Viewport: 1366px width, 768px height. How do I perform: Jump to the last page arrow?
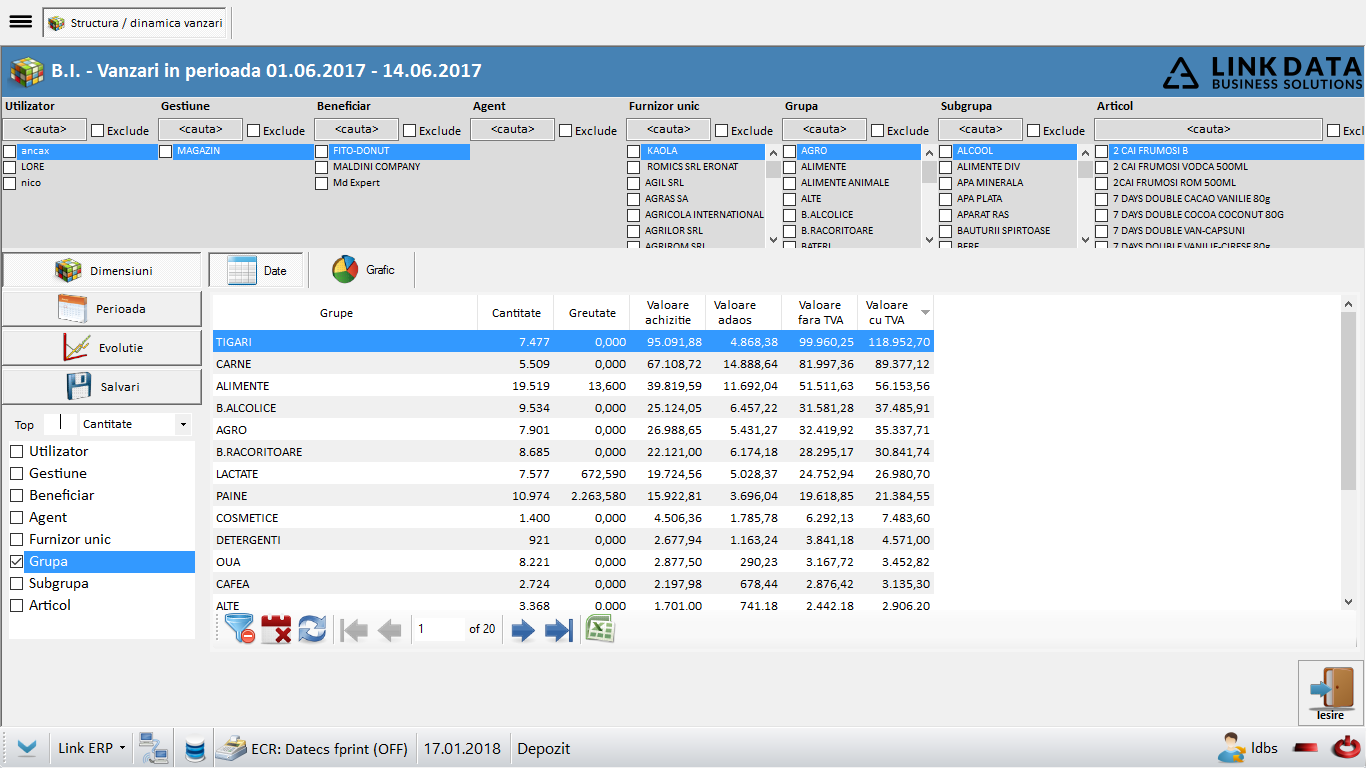pos(558,630)
